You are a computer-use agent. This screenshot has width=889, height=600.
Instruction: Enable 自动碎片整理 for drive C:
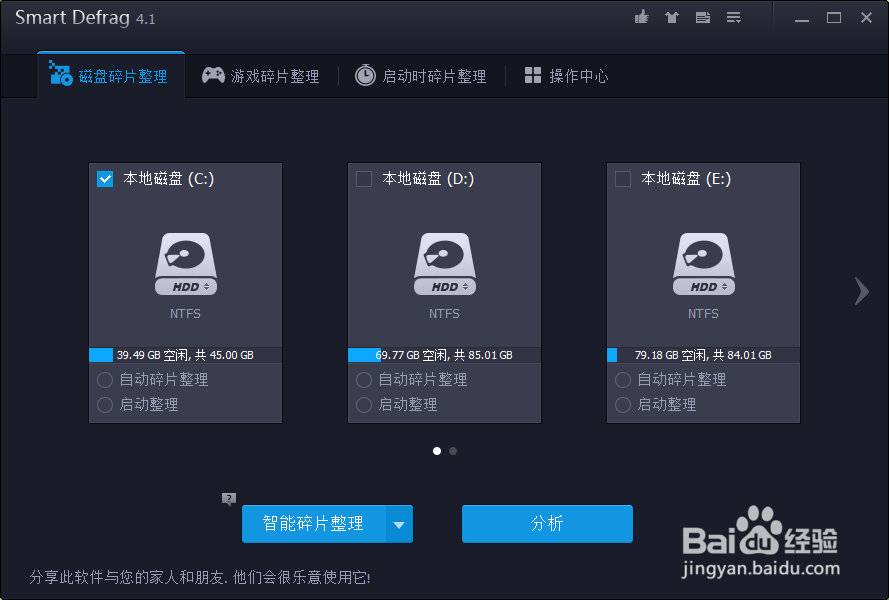coord(105,379)
